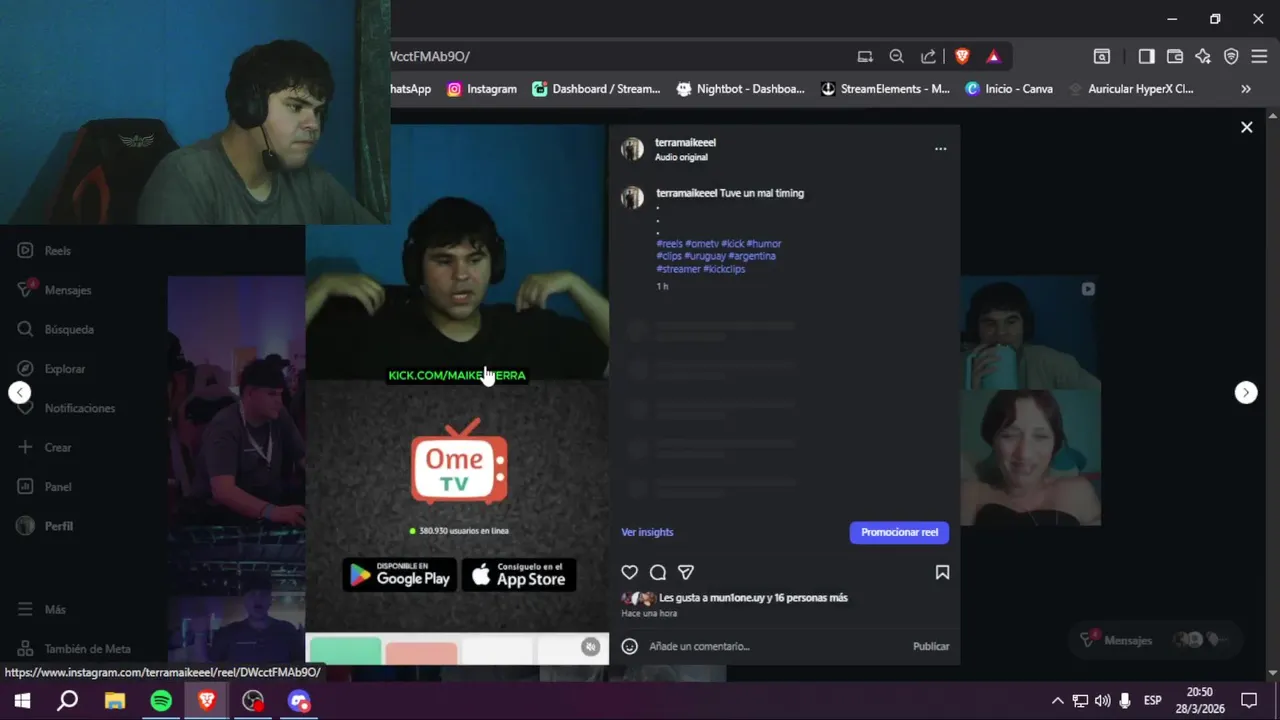Focus the Añade un comentario field
The image size is (1280, 720).
(775, 646)
